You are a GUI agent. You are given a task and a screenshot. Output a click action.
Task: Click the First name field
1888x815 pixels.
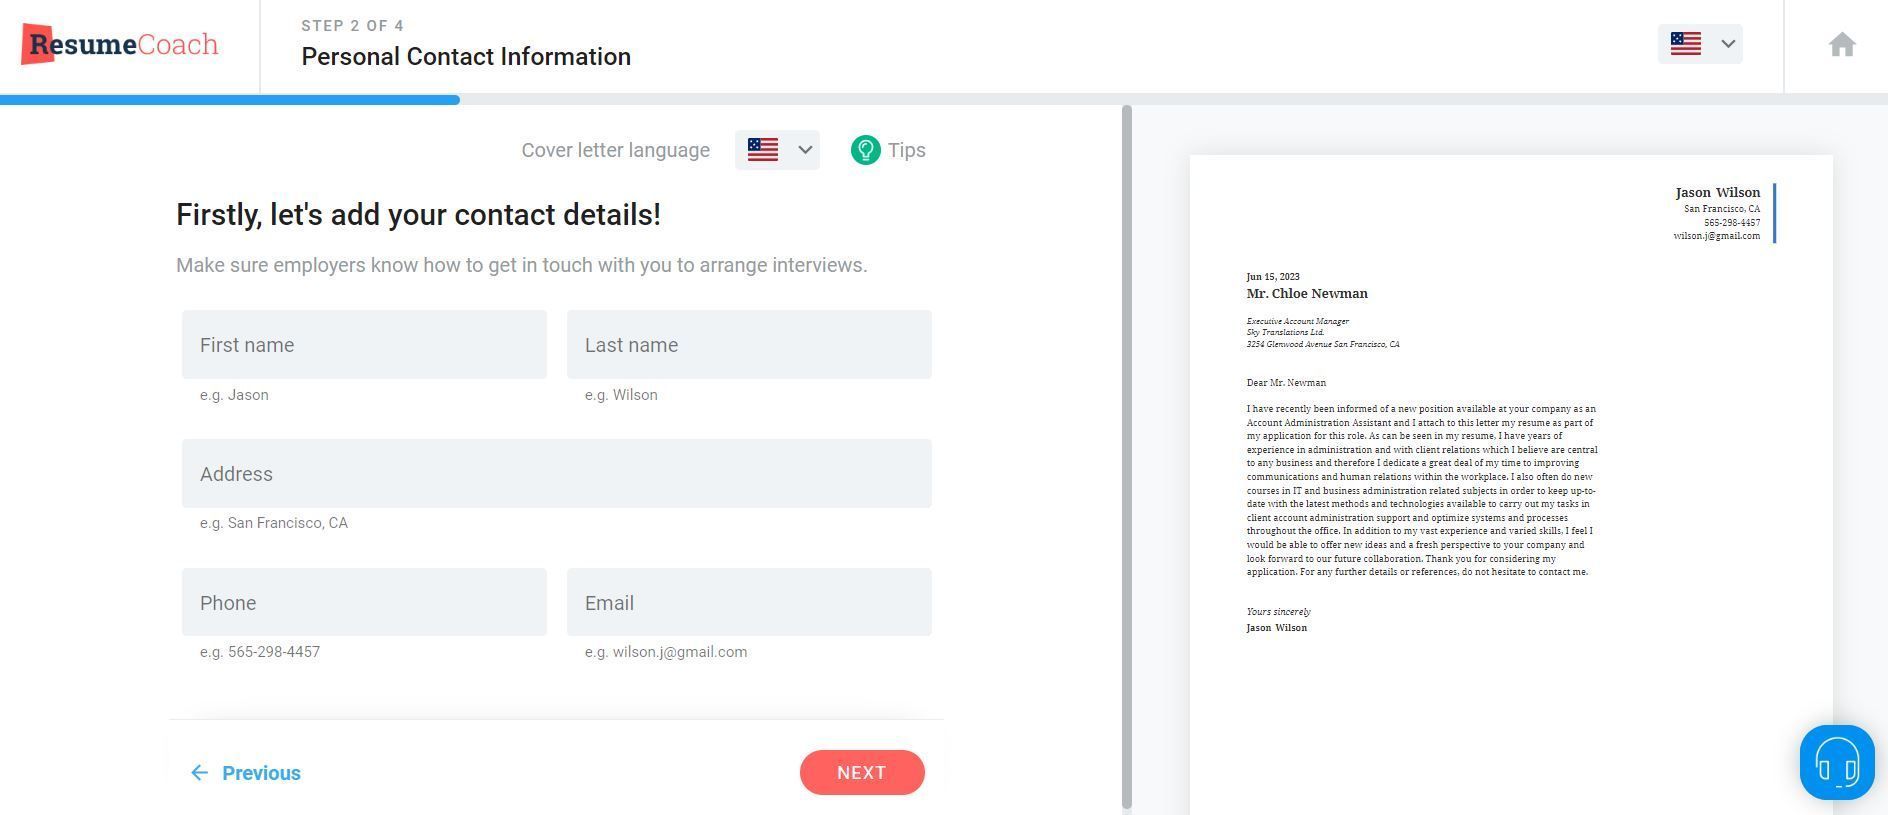(364, 345)
